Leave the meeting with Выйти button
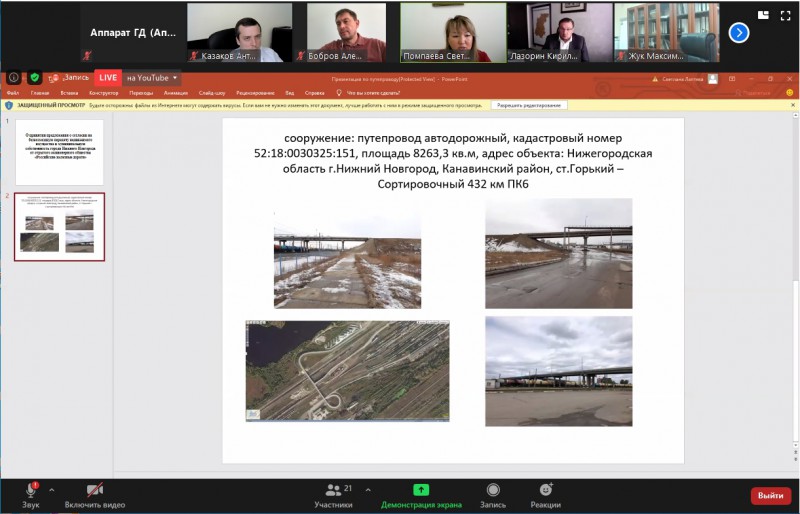800x514 pixels. [x=770, y=496]
